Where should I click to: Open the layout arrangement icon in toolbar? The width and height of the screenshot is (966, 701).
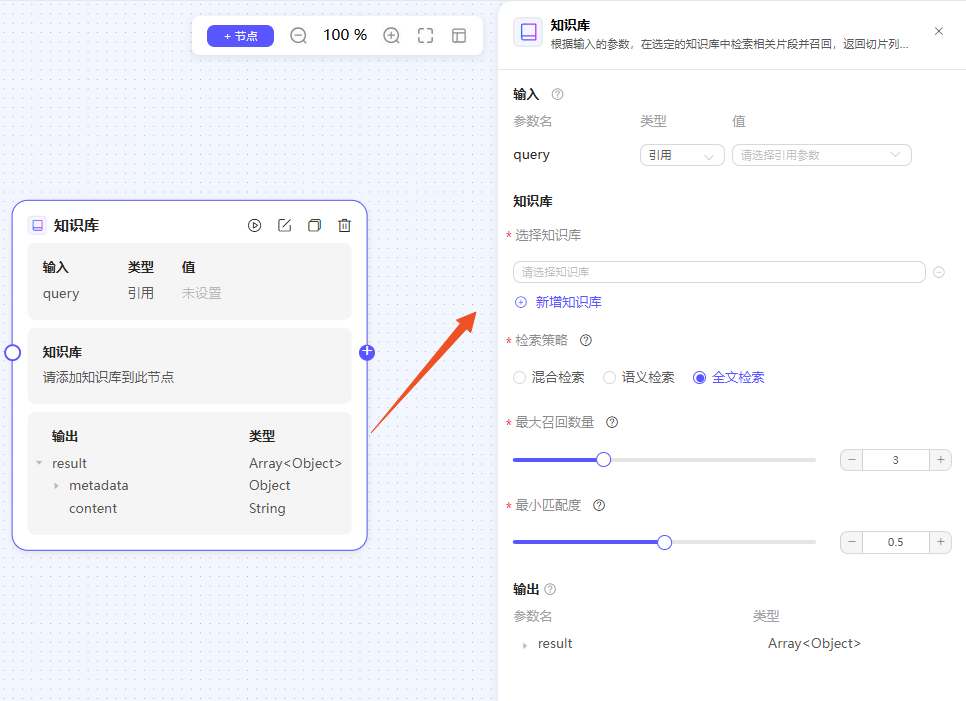[x=459, y=36]
